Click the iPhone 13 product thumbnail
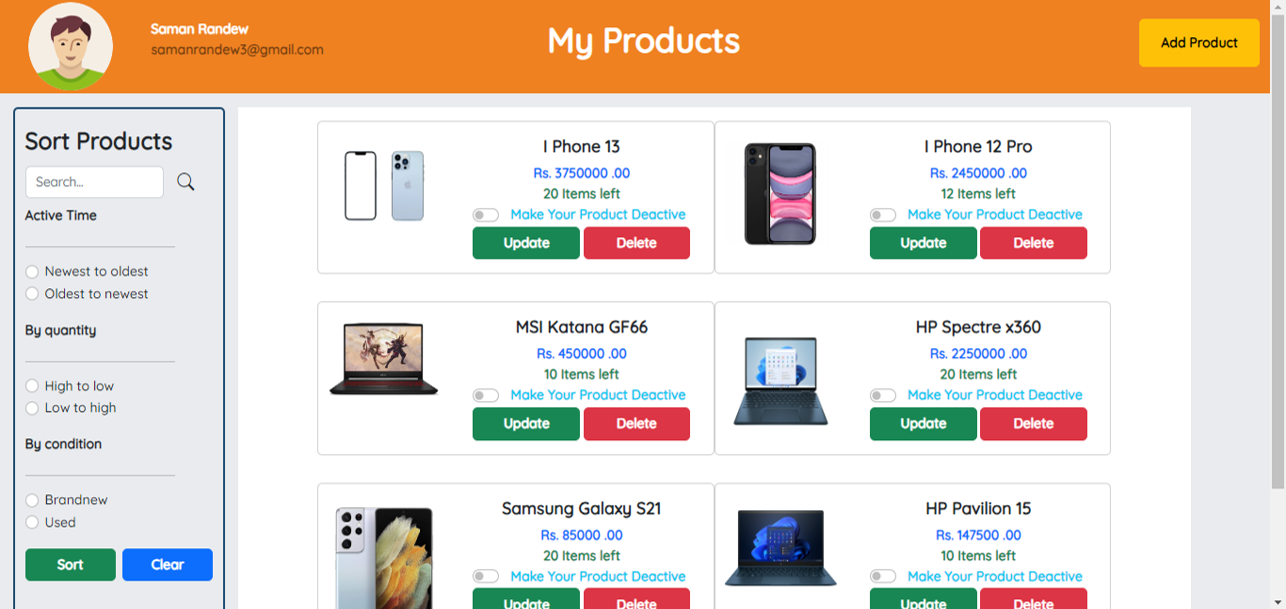The height and width of the screenshot is (609, 1286). coord(383,185)
